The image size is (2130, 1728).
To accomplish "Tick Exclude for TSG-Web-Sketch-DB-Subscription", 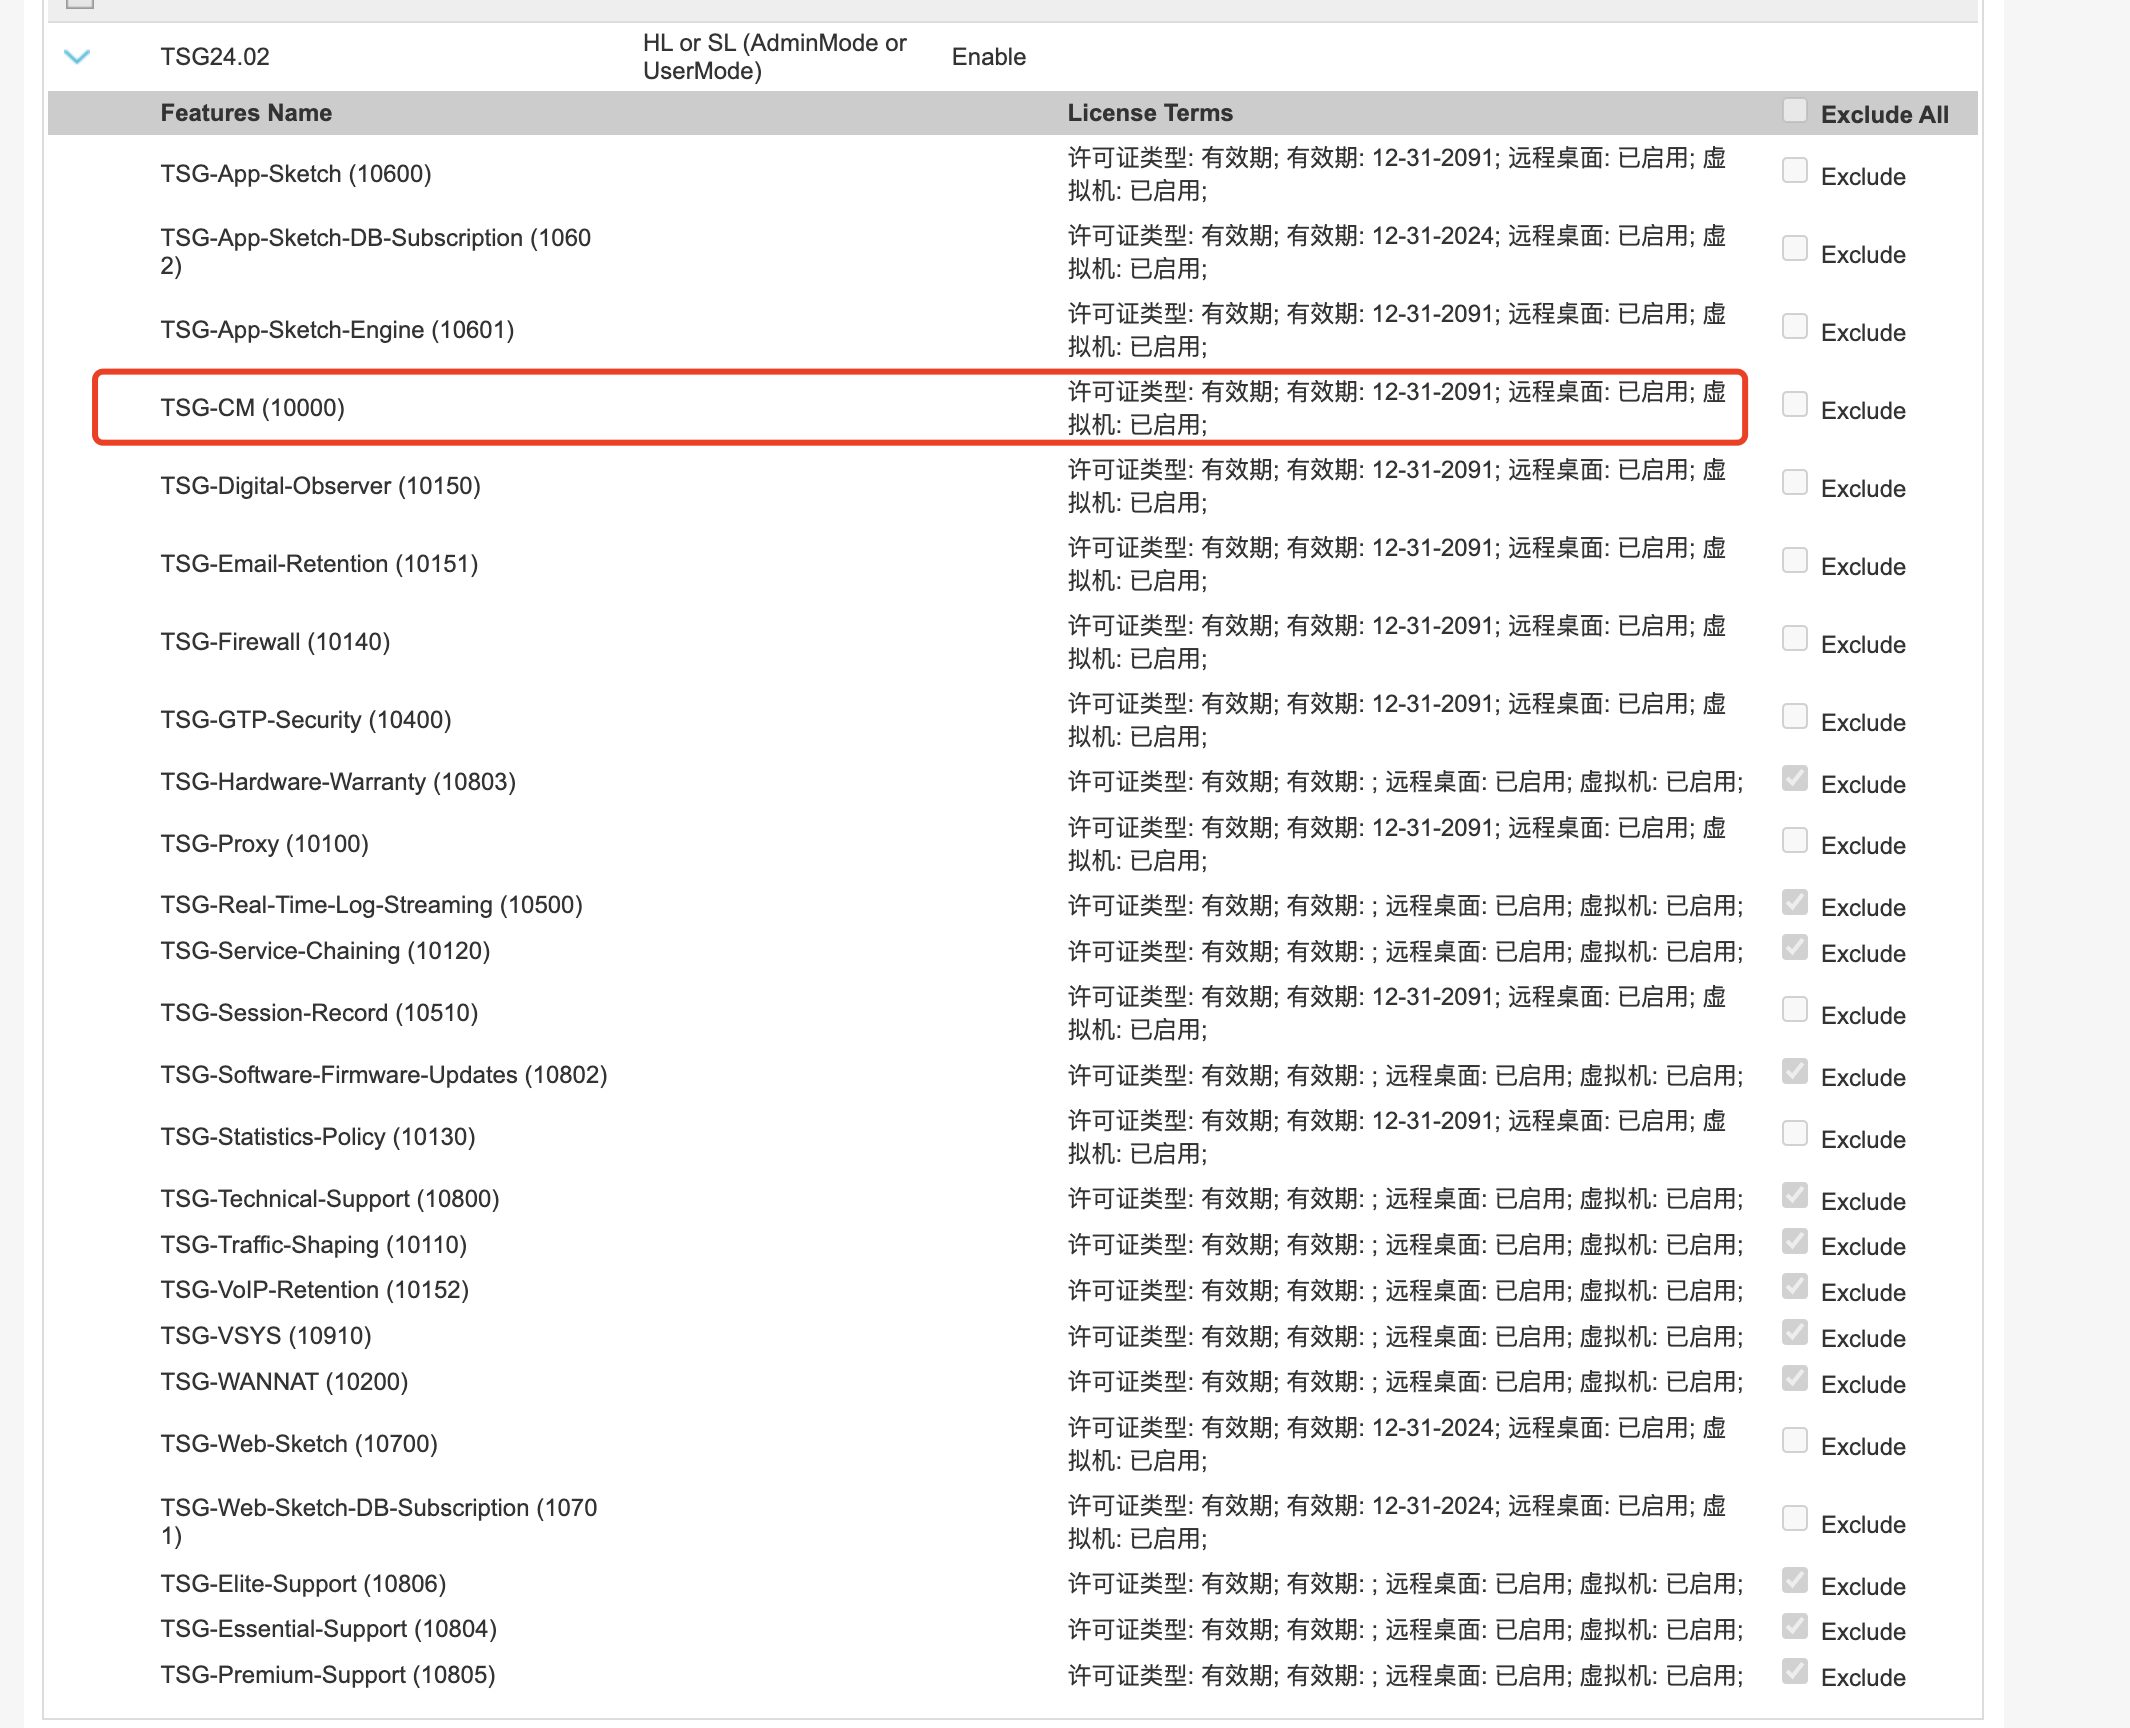I will pyautogui.click(x=1795, y=1519).
